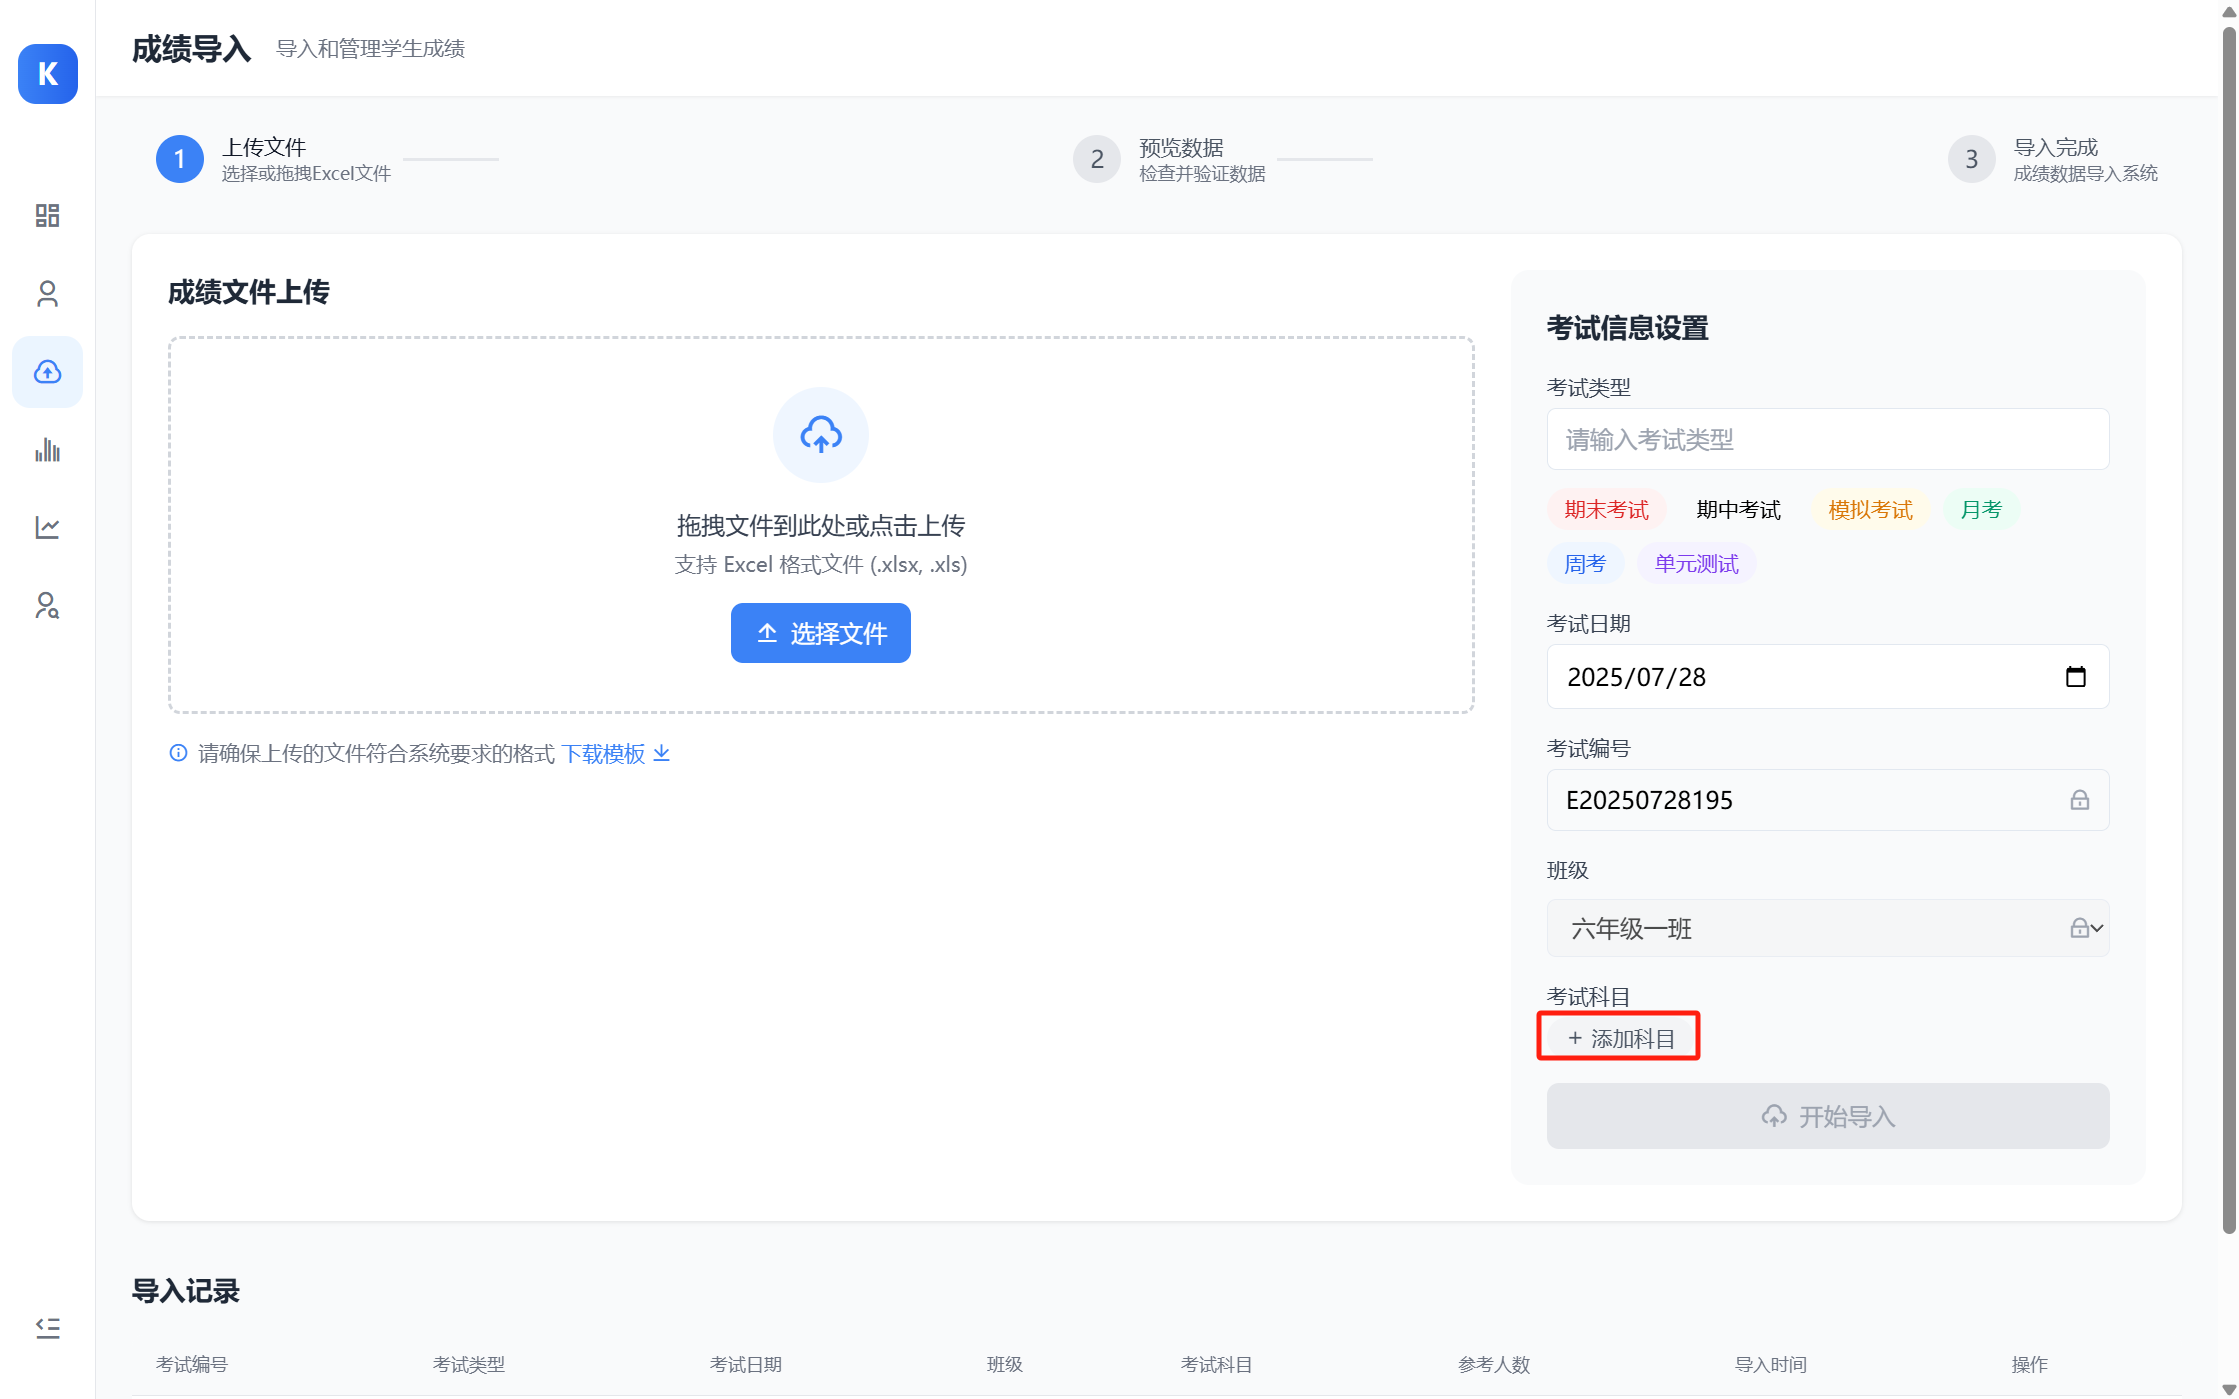This screenshot has height=1399, width=2239.
Task: Open calendar picker in exam date field
Action: click(x=2075, y=677)
